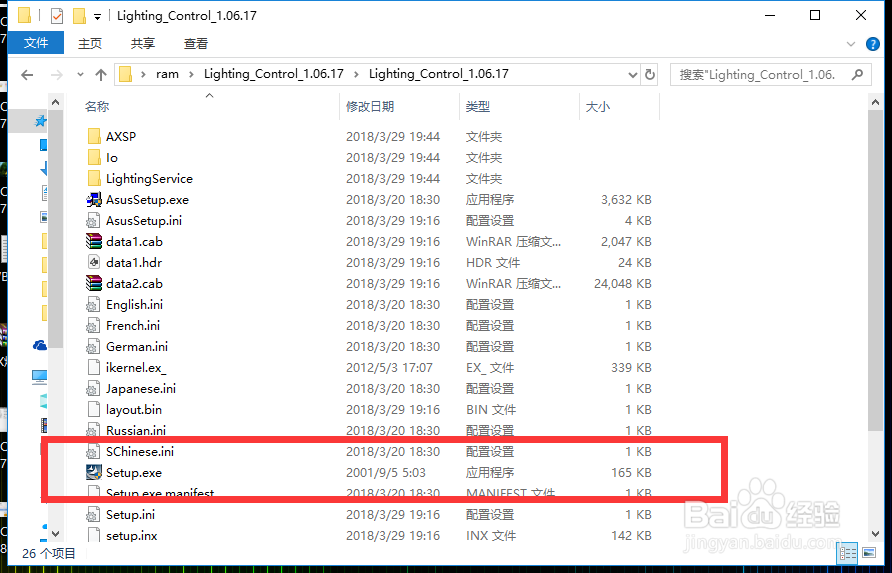Click the HDR 文件 type cell
This screenshot has width=892, height=573.
(x=493, y=262)
